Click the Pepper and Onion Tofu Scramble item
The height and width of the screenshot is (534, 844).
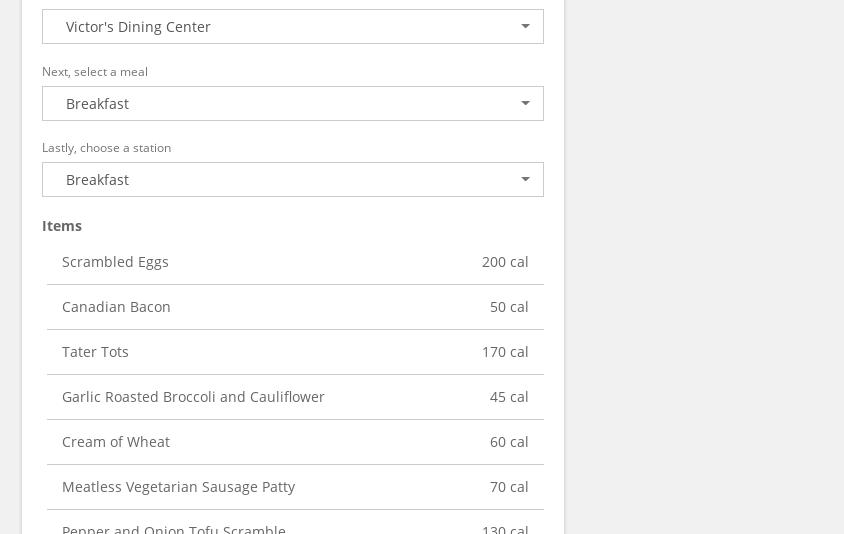tap(174, 528)
